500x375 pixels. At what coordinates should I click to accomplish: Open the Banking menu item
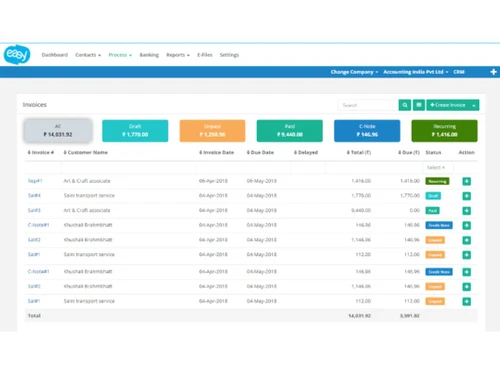[149, 55]
